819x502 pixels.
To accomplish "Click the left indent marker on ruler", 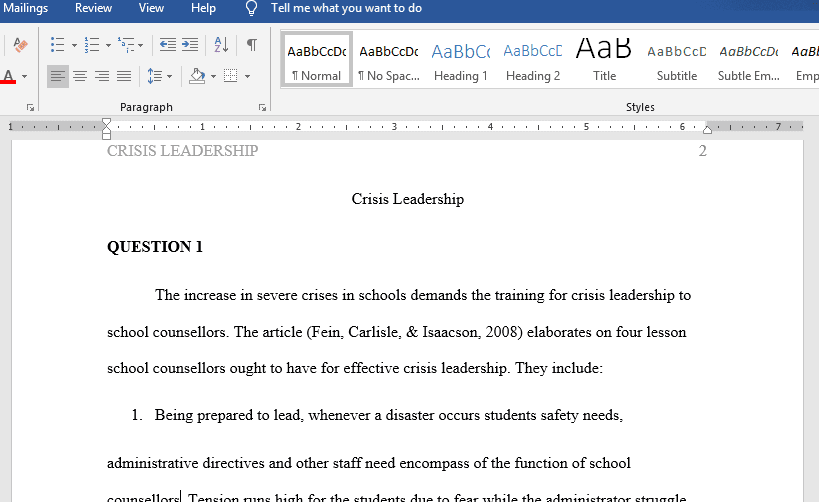I will [106, 136].
